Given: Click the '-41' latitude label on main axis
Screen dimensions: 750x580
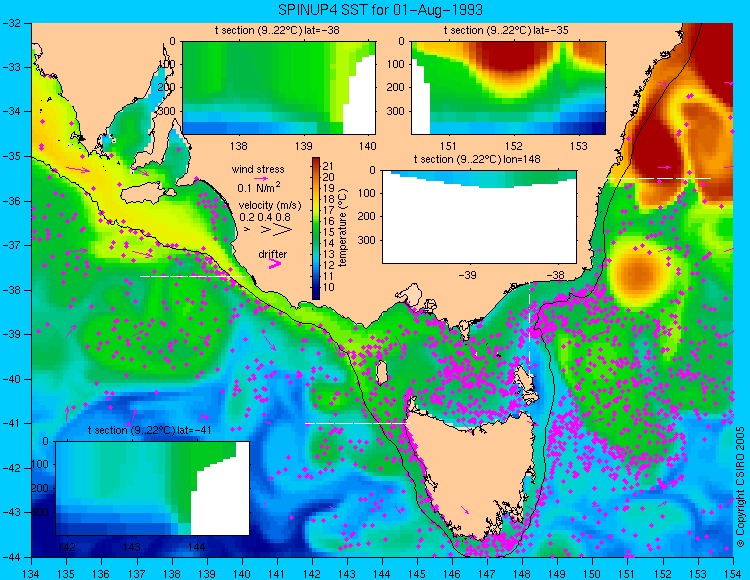Looking at the screenshot, I should (10, 423).
